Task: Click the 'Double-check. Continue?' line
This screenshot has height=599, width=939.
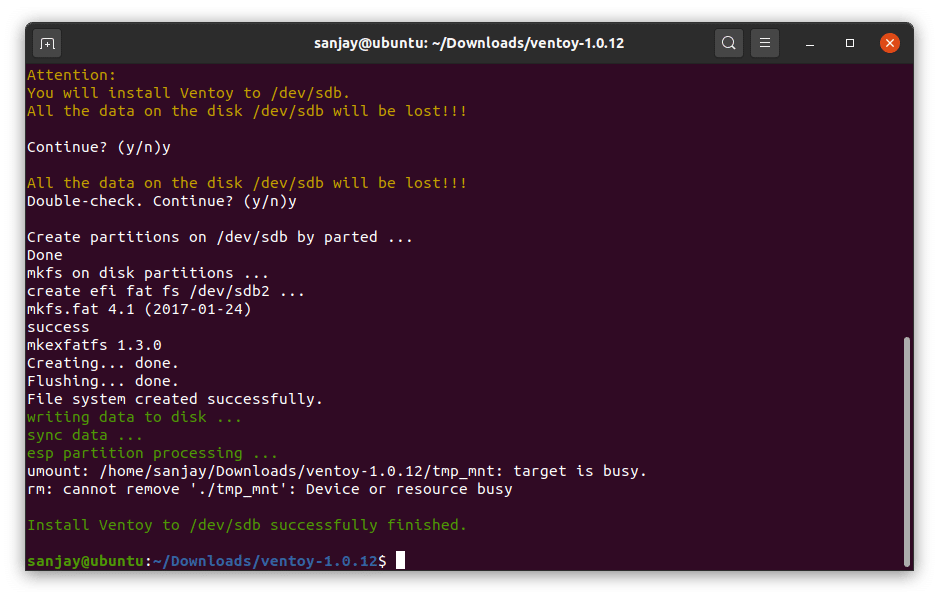Action: pyautogui.click(x=161, y=201)
